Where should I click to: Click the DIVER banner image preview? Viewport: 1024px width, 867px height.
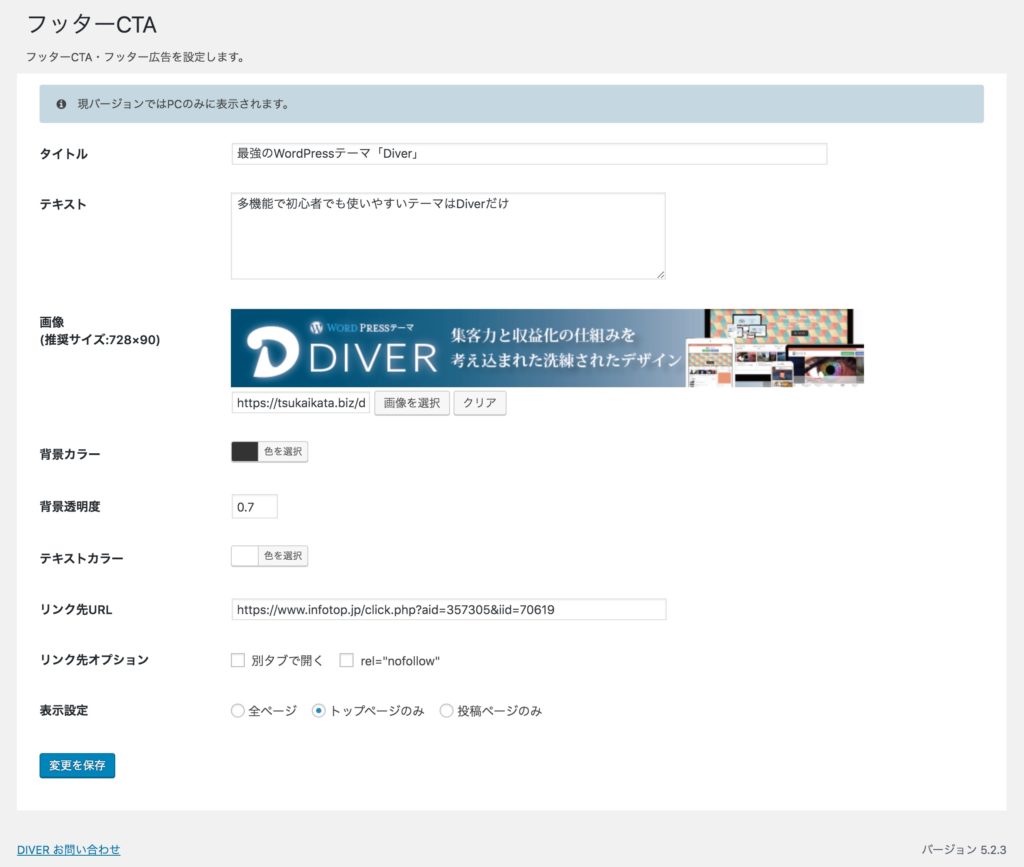point(547,348)
